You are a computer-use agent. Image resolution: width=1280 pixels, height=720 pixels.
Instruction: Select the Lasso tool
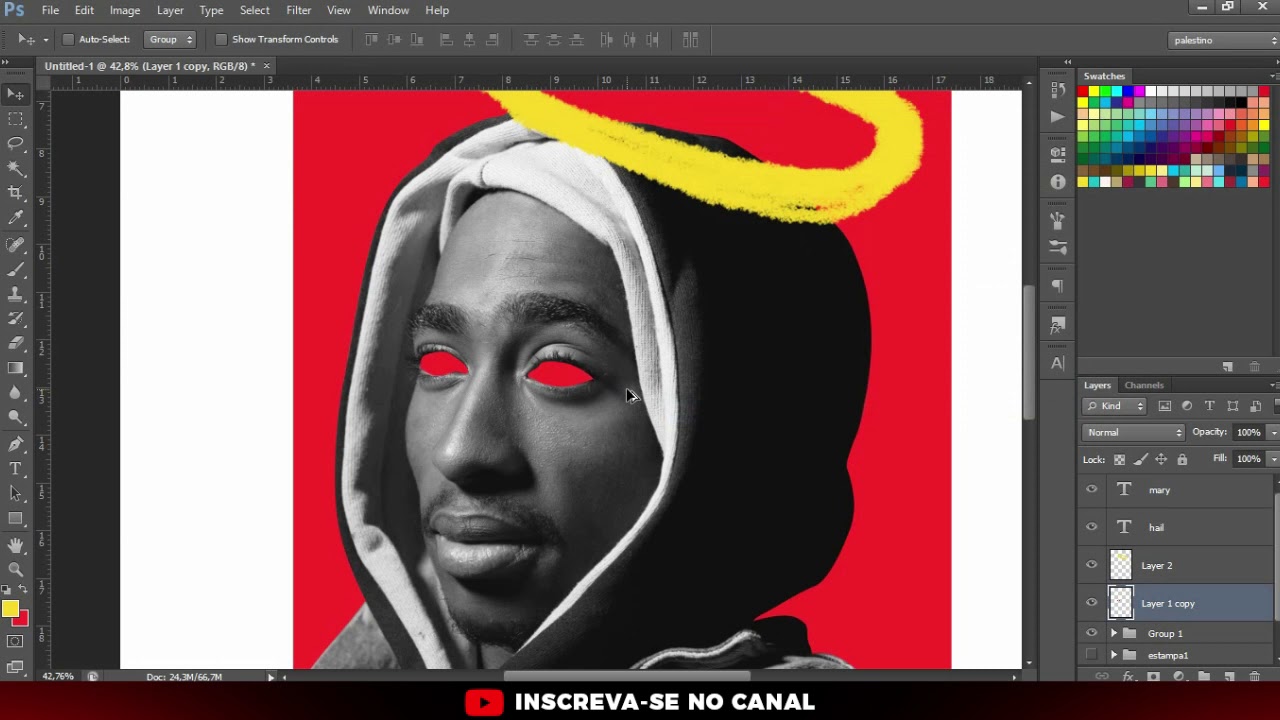(x=16, y=143)
